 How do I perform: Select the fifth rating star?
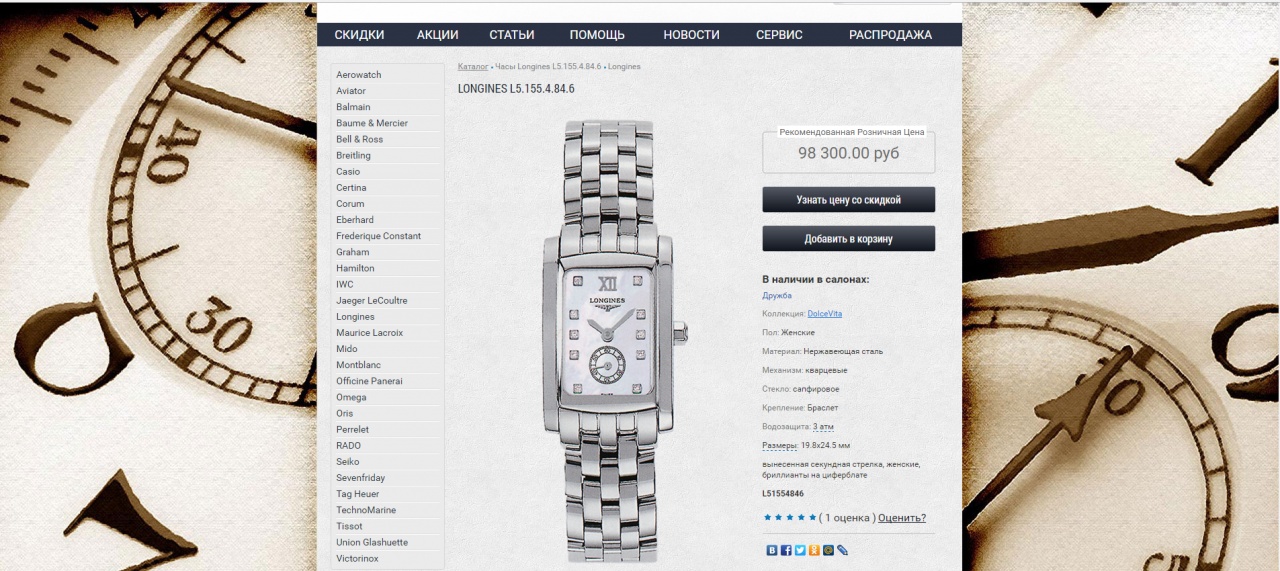tap(812, 517)
